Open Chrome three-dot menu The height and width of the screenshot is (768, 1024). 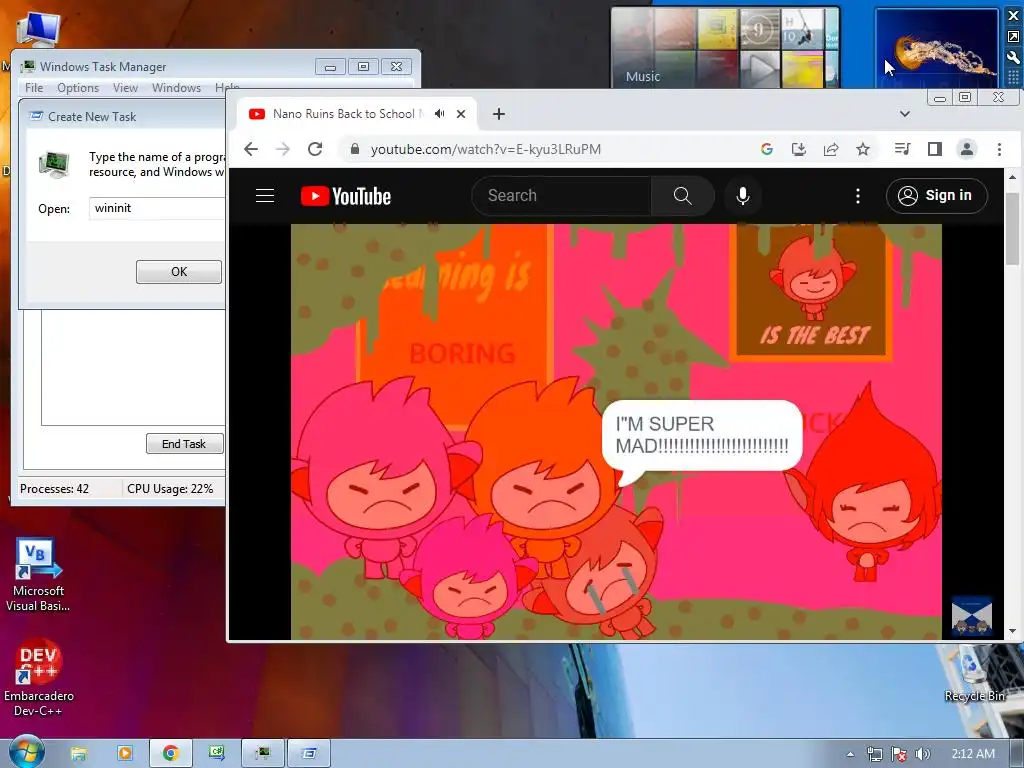coord(999,150)
